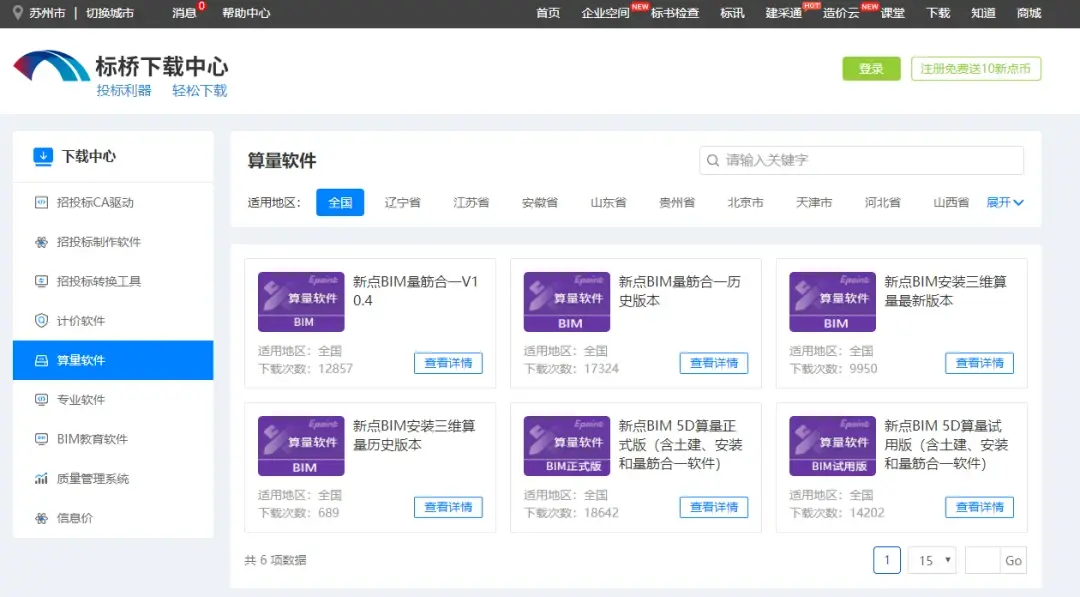Select the 北京市 region filter
The width and height of the screenshot is (1080, 597).
click(x=745, y=202)
